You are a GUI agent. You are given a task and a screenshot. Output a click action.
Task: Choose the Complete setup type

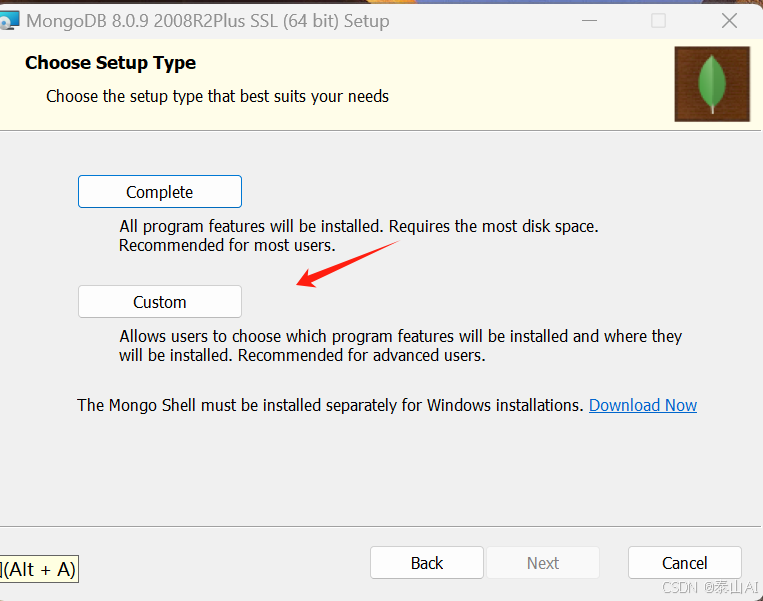160,192
